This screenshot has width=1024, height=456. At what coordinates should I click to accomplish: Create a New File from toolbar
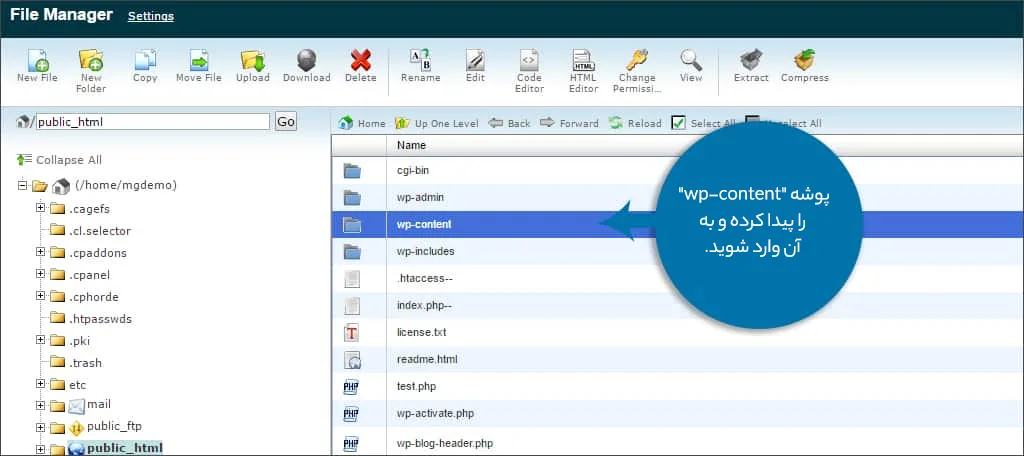pyautogui.click(x=37, y=66)
